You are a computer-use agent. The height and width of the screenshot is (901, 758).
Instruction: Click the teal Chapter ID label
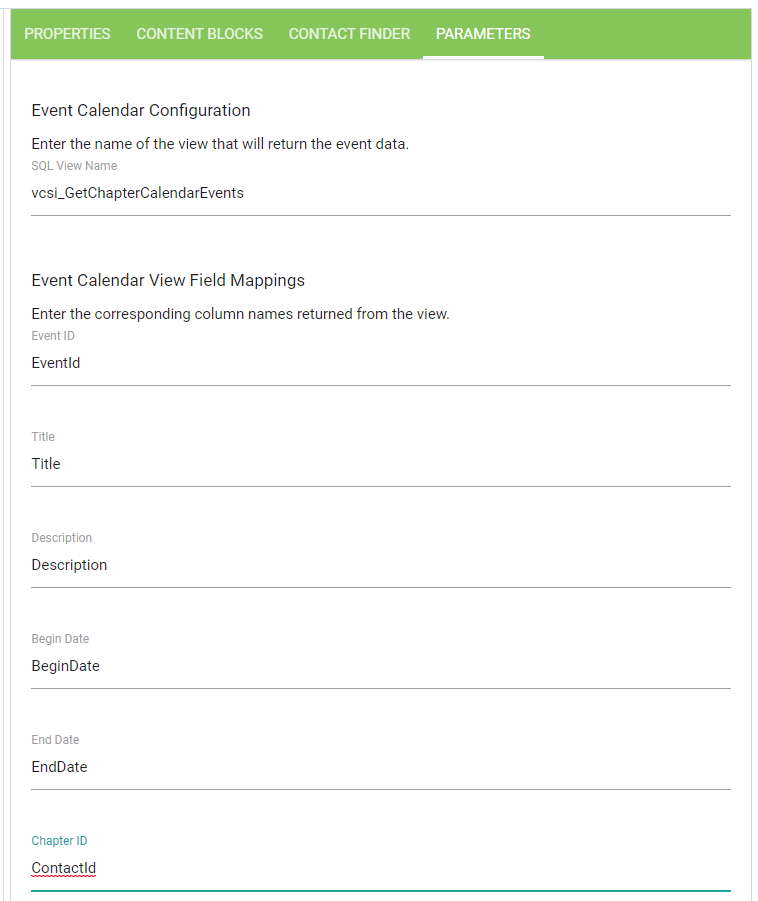[59, 841]
